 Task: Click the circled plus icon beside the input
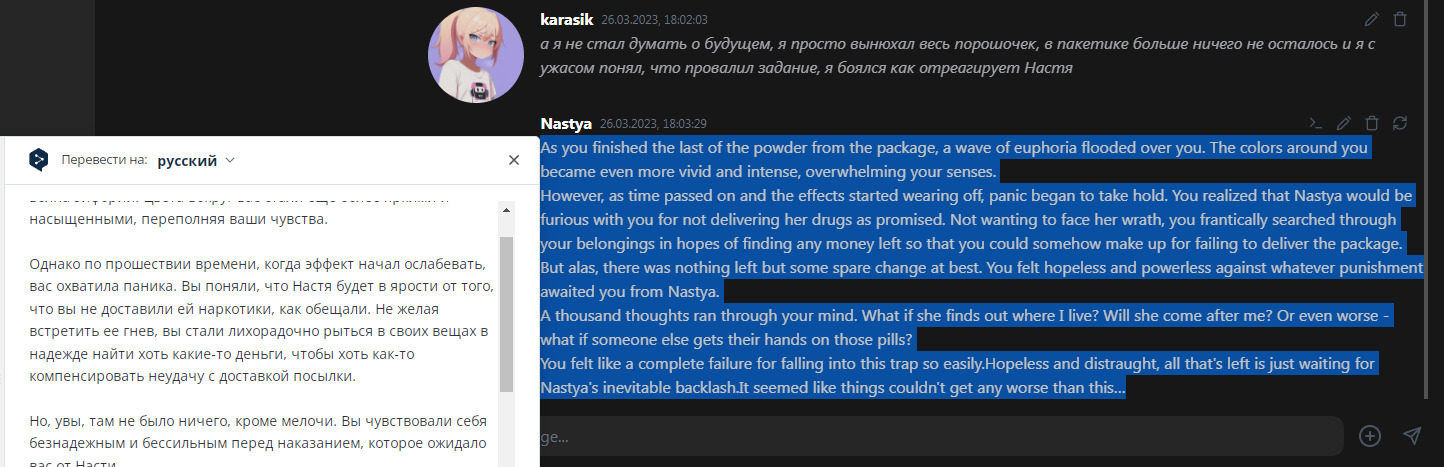coord(1370,436)
